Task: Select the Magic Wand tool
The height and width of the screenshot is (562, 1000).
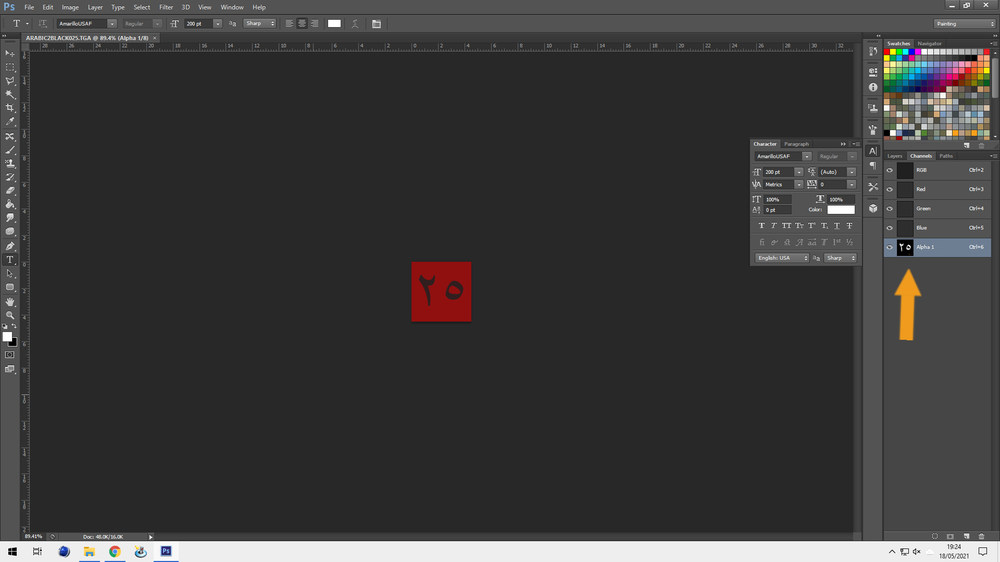Action: [x=10, y=94]
